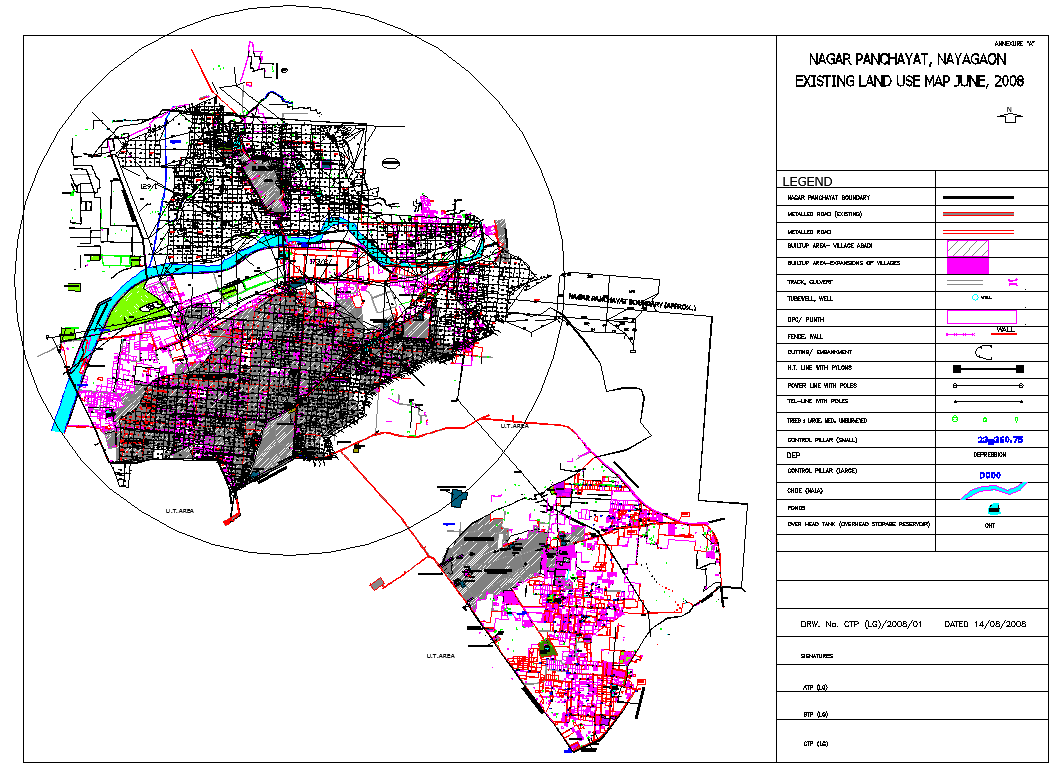Click the black Nagar Panchayat boundary line sample
The image size is (1063, 766).
tap(979, 198)
